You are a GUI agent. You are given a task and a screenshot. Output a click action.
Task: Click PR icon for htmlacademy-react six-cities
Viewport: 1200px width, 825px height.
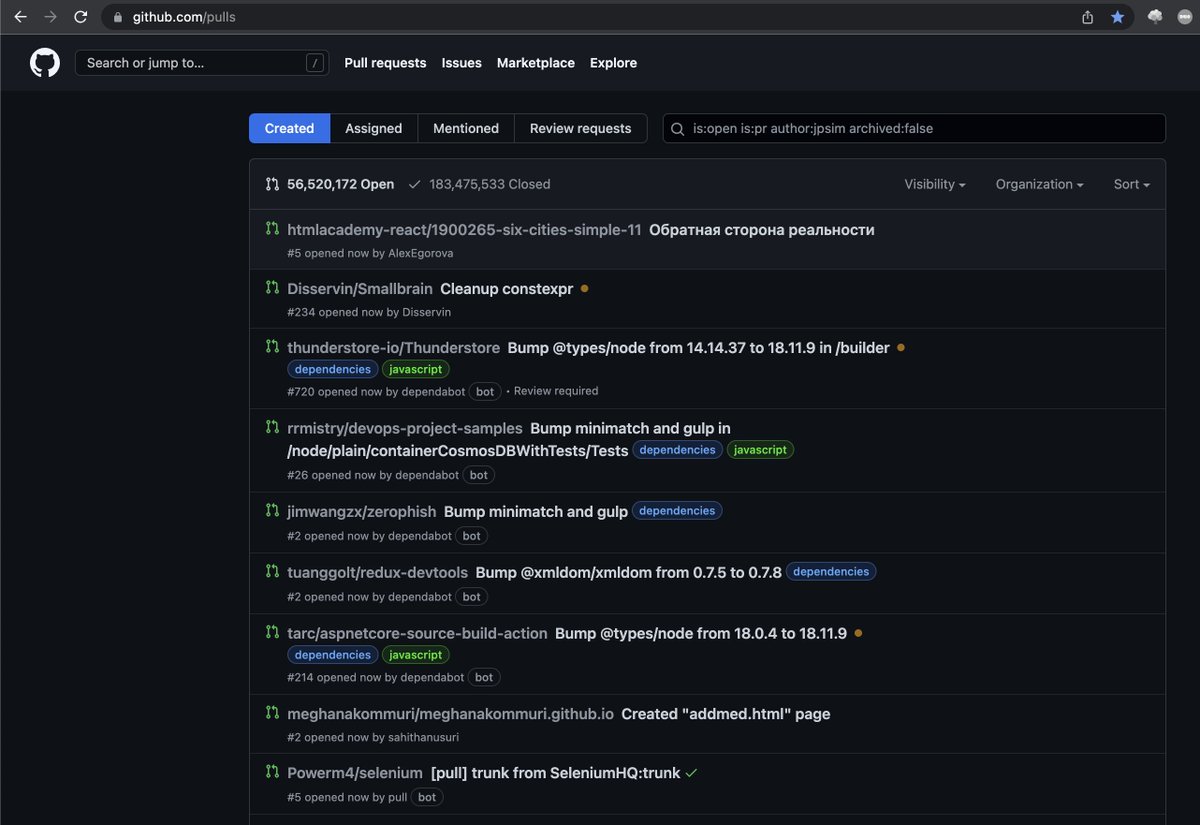pyautogui.click(x=272, y=229)
